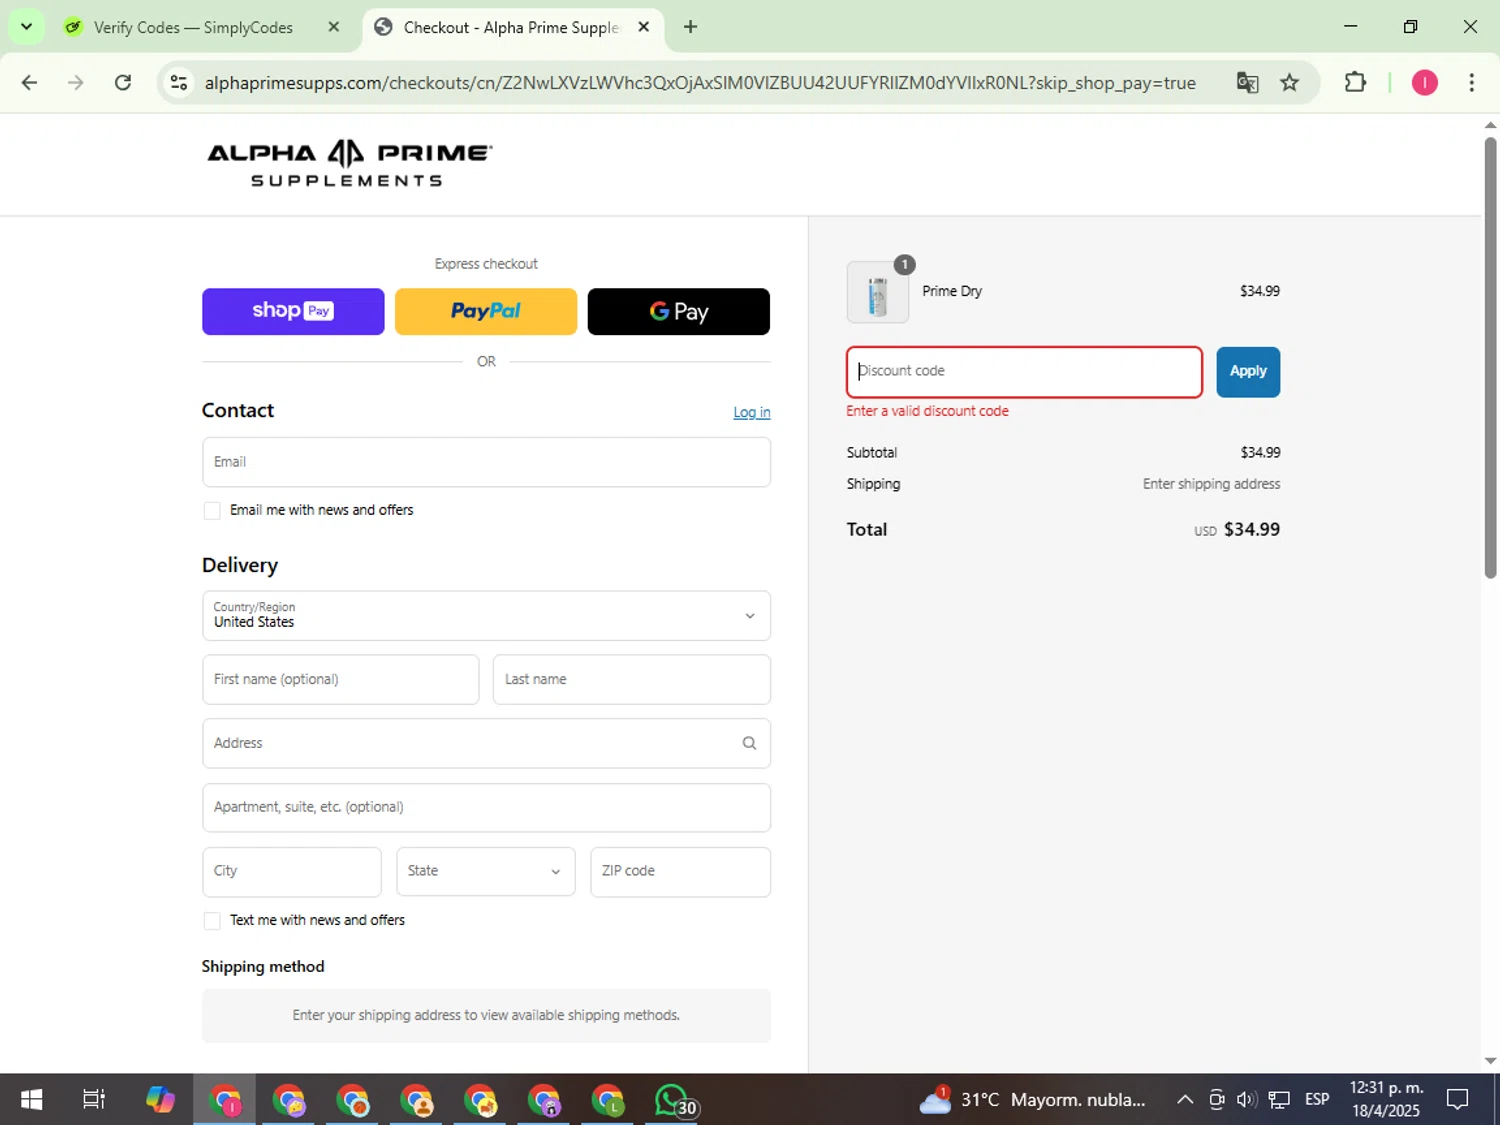Image resolution: width=1500 pixels, height=1125 pixels.
Task: Click the address bar URL
Action: pos(700,83)
